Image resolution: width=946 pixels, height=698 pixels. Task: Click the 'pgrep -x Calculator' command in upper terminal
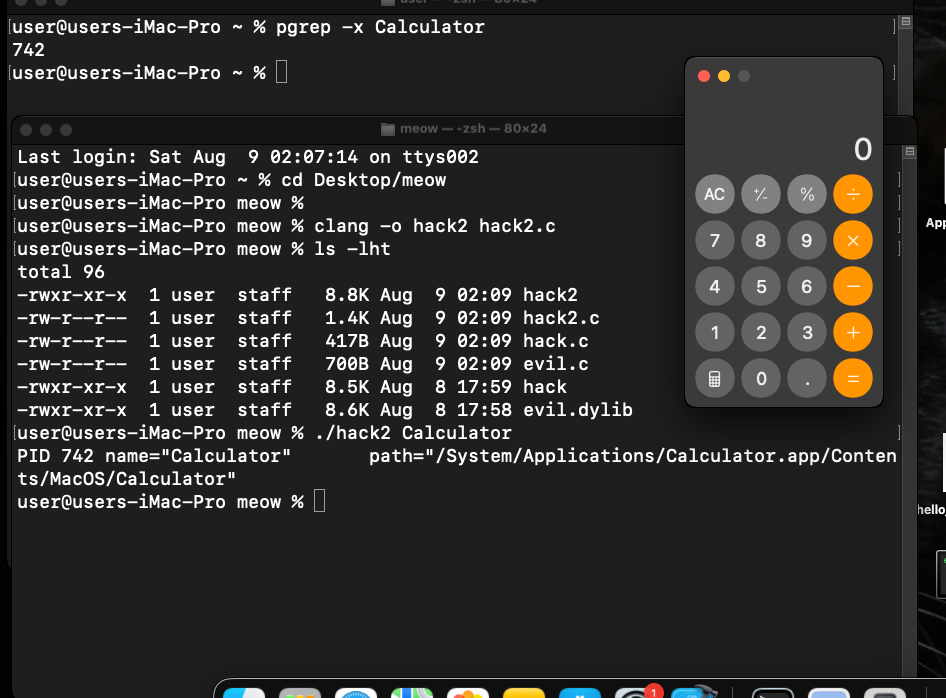coord(380,27)
